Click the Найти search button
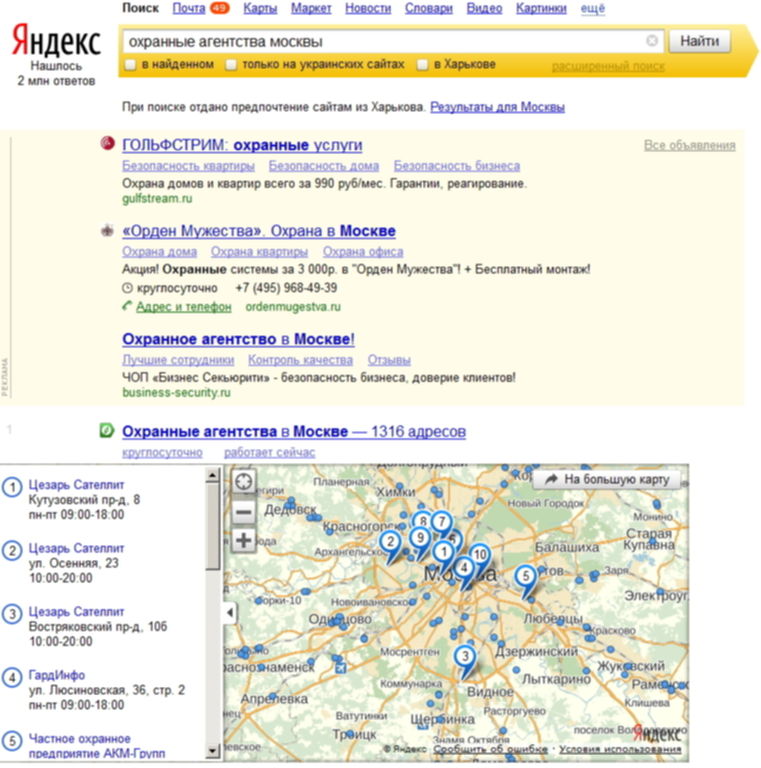The height and width of the screenshot is (768, 761). pyautogui.click(x=699, y=41)
